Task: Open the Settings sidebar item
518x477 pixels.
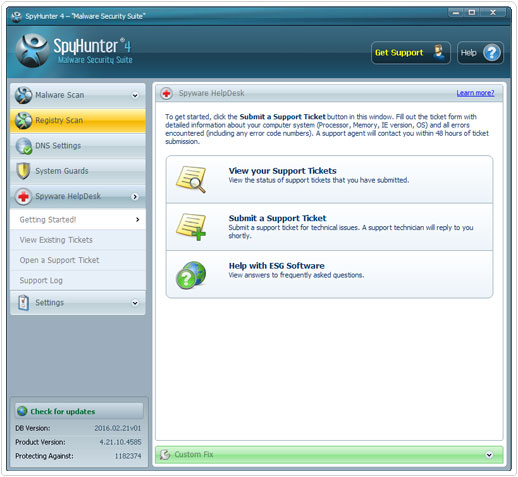Action: pos(78,303)
